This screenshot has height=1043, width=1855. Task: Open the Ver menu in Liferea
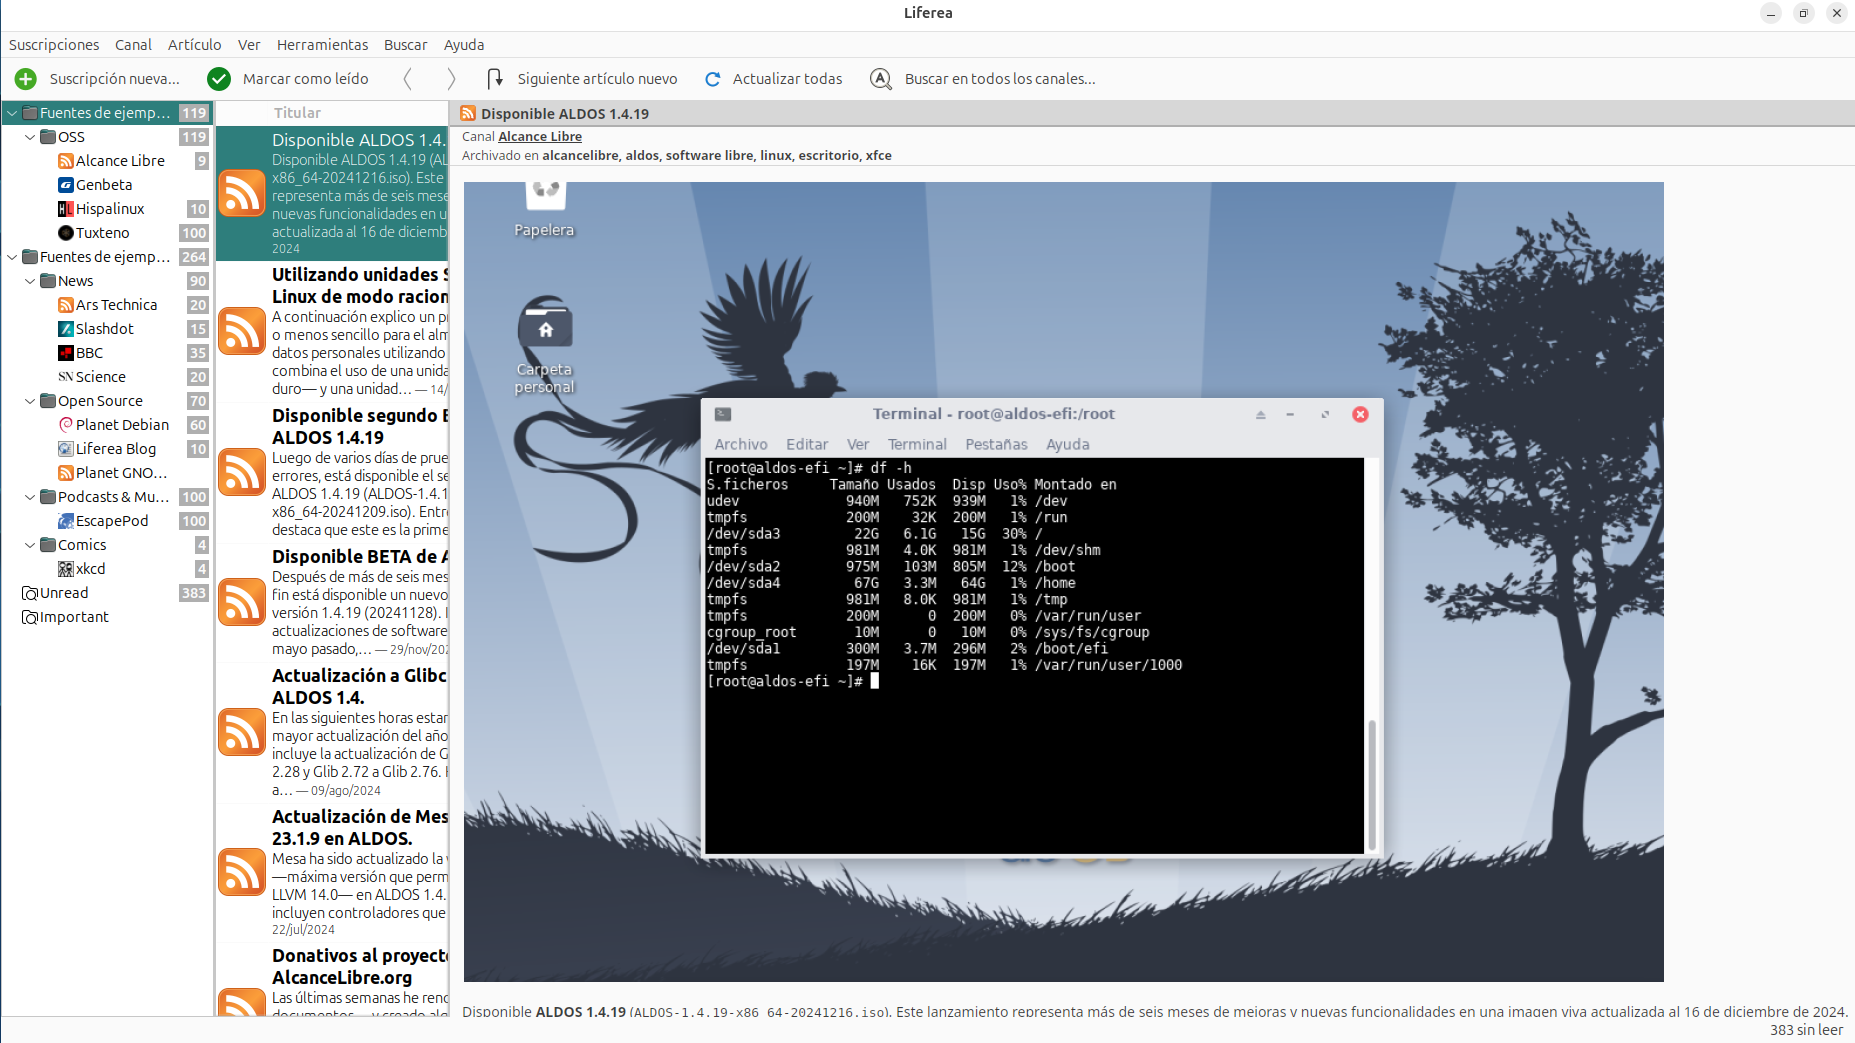tap(249, 45)
